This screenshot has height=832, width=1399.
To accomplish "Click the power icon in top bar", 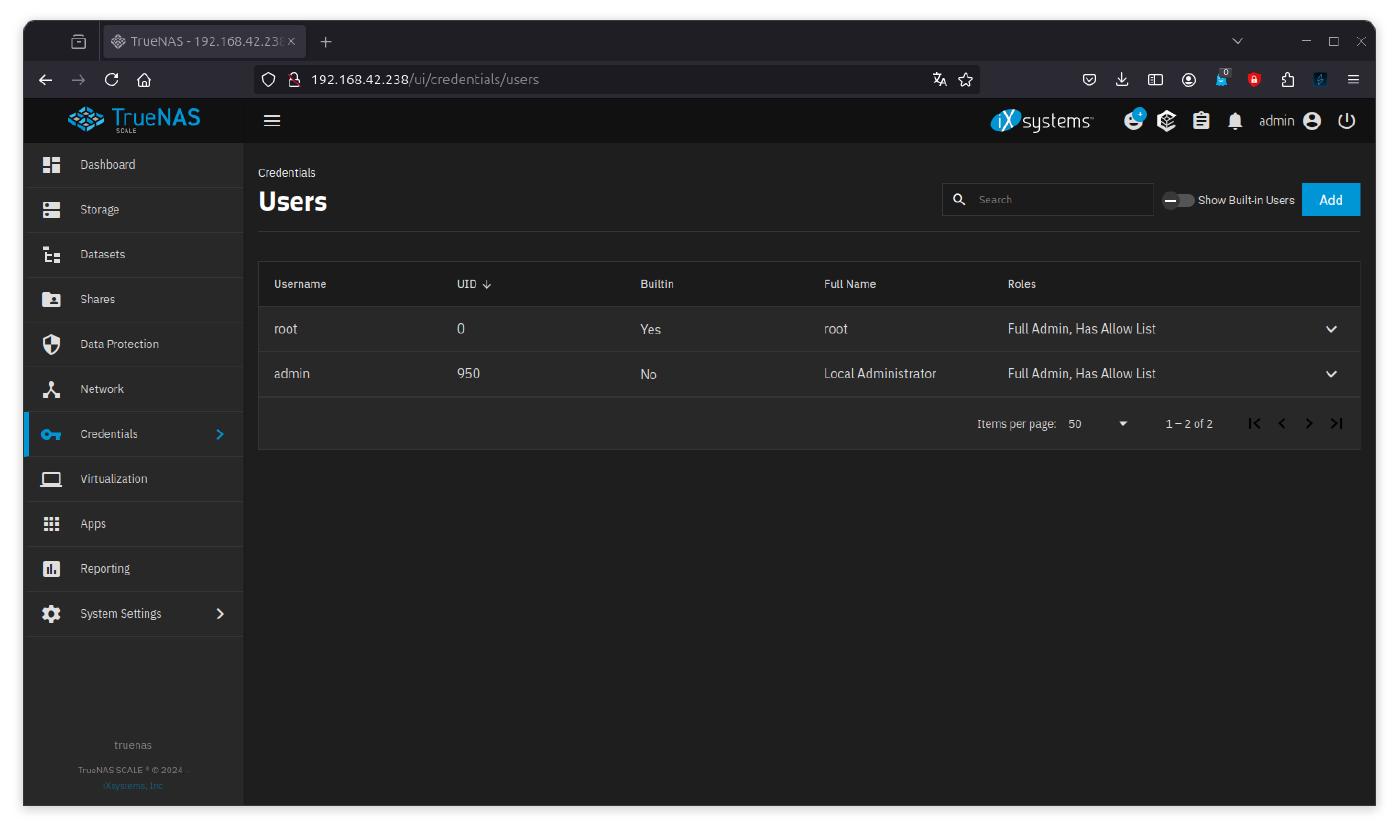I will [1346, 121].
